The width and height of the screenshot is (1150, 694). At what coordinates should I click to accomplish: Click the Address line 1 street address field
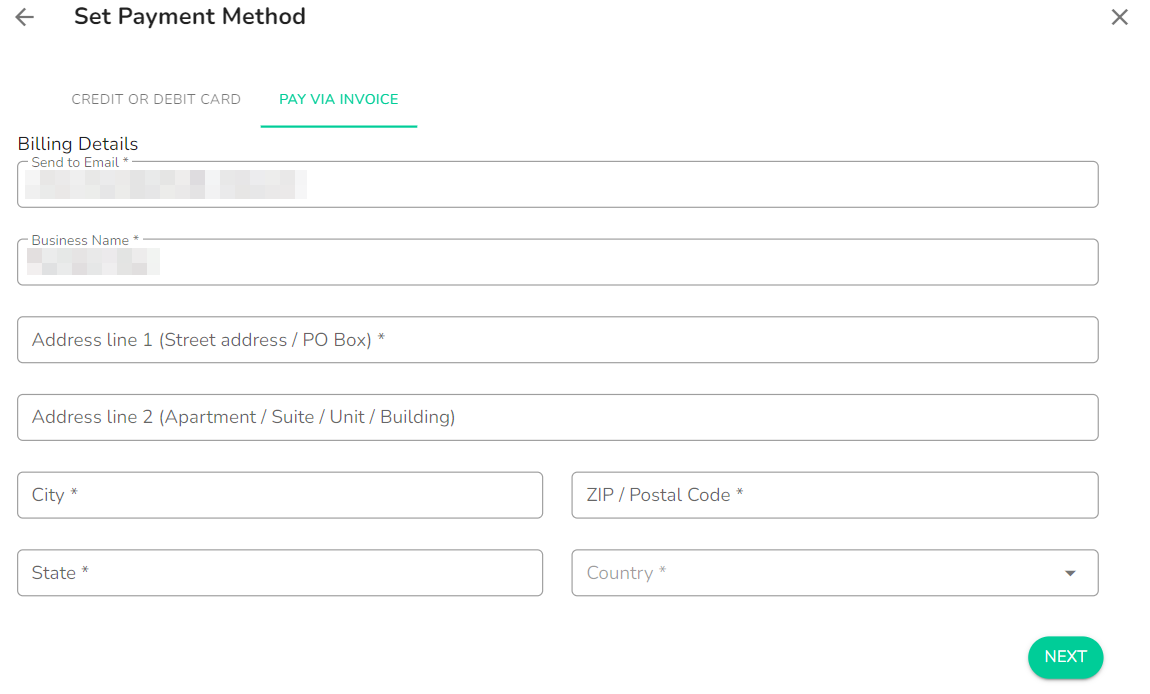(x=557, y=340)
